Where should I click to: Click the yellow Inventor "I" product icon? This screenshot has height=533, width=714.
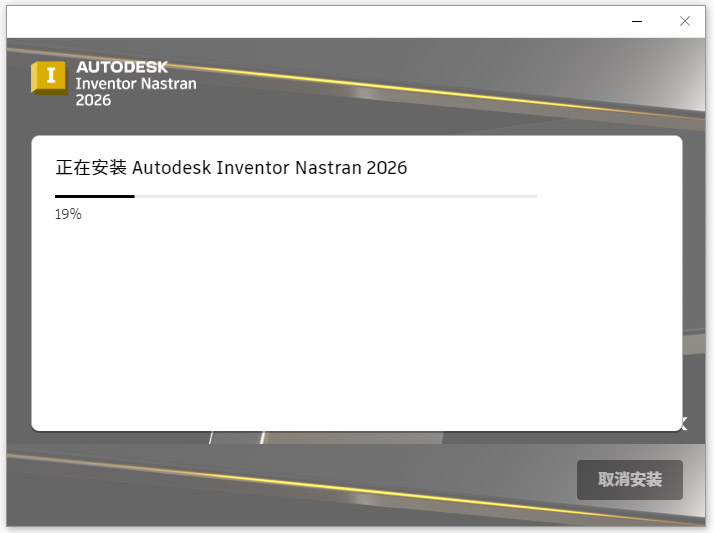coord(48,78)
